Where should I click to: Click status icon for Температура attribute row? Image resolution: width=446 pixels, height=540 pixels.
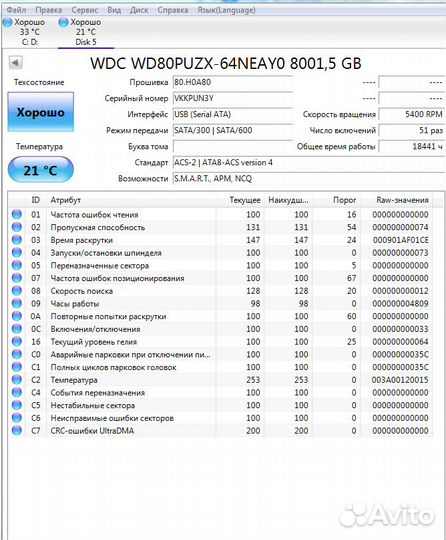(17, 380)
